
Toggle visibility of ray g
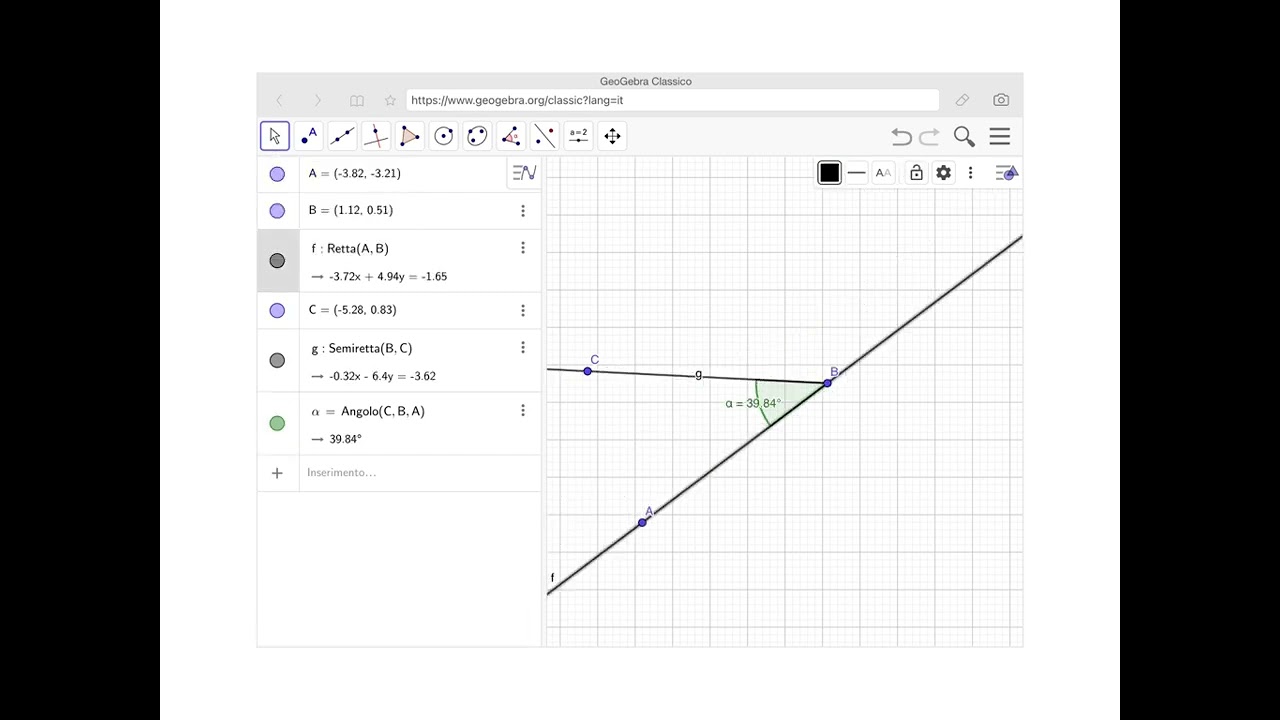(x=277, y=361)
